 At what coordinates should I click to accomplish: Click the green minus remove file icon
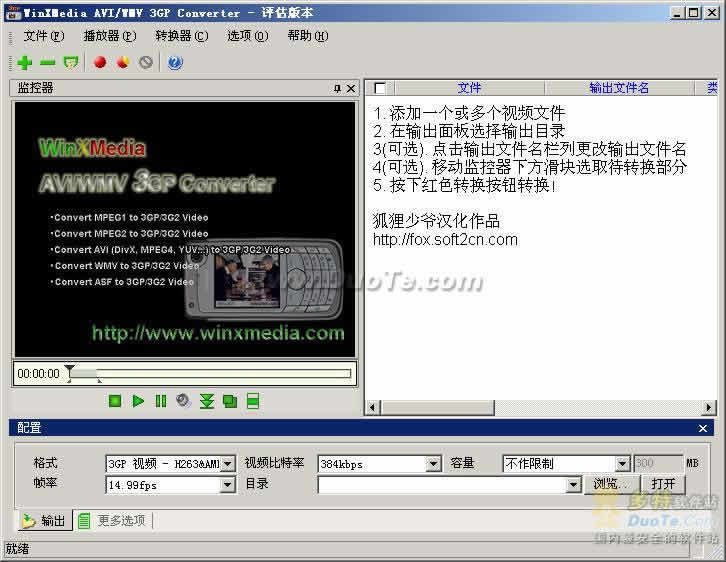48,62
